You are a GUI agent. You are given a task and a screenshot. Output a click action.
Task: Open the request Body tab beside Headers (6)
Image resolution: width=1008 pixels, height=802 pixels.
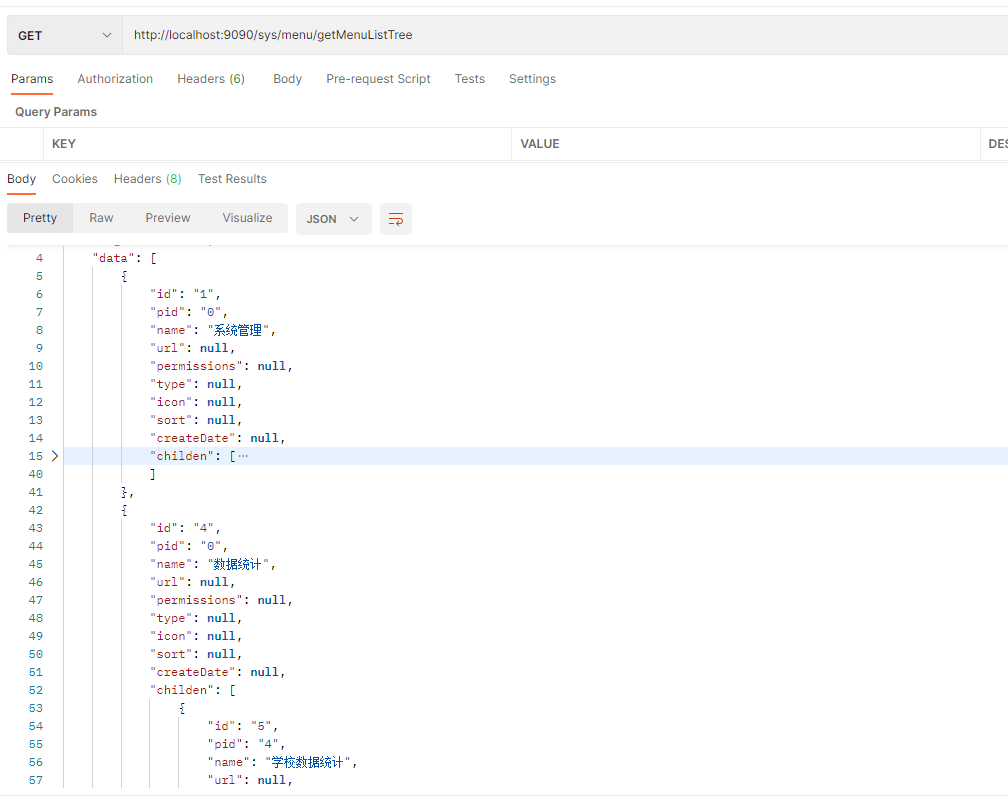click(287, 79)
